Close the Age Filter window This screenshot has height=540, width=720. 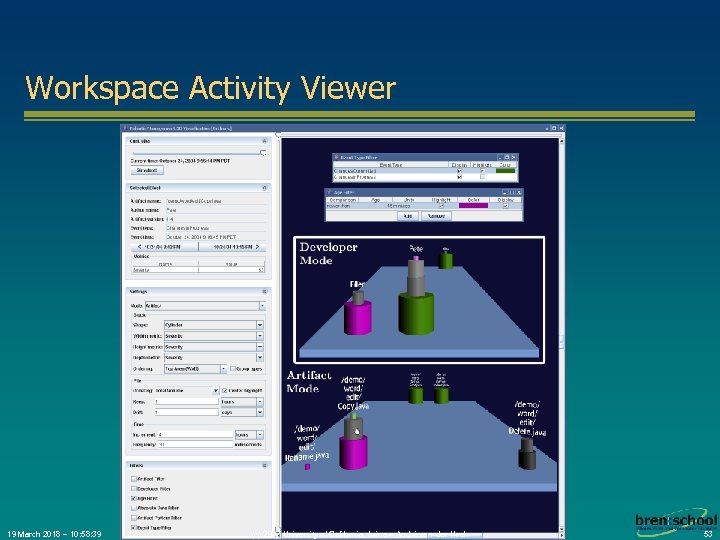coord(519,192)
